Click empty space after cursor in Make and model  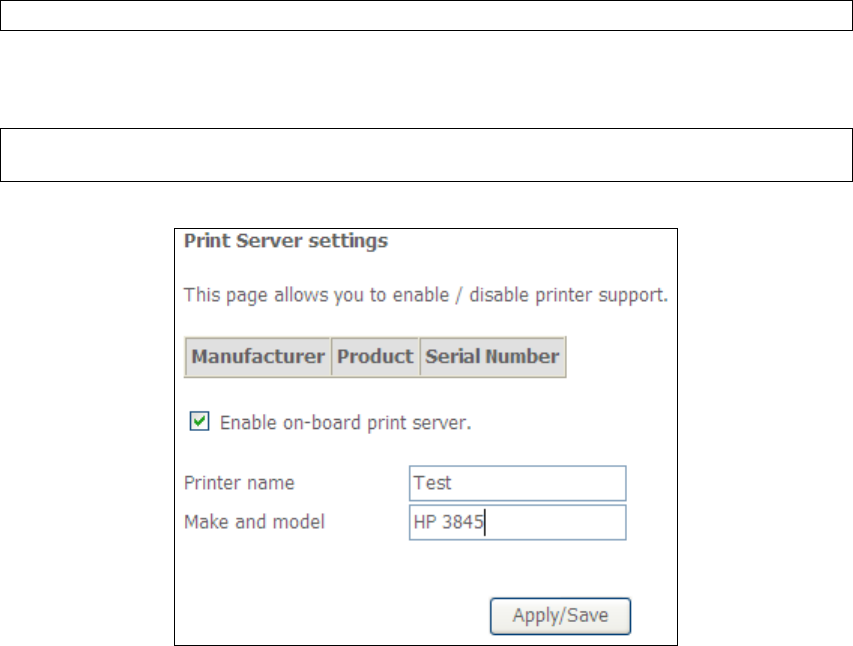[x=555, y=522]
